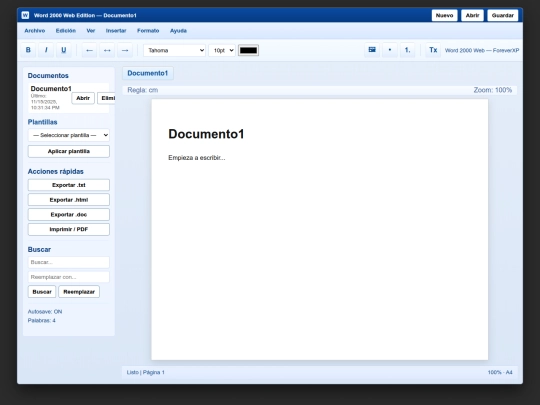Open the 10pt font size dropdown
540x405 pixels.
point(222,50)
